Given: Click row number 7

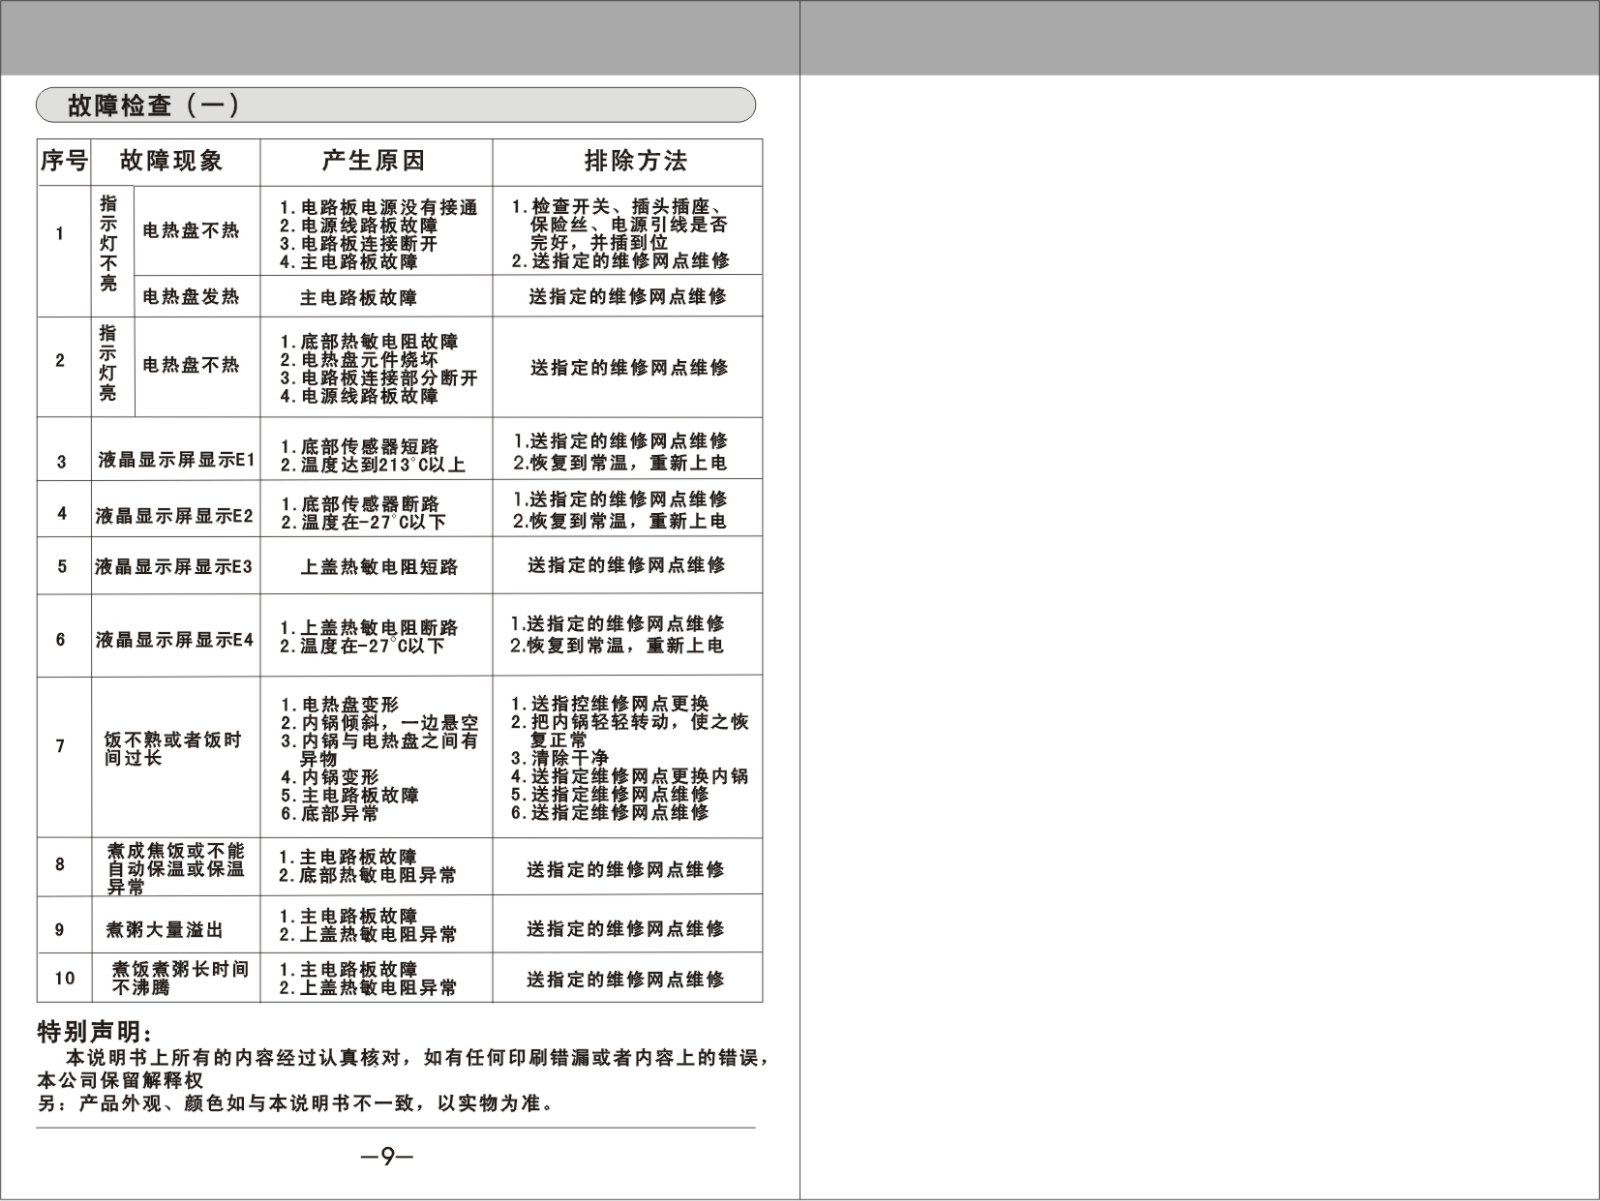Looking at the screenshot, I should 60,746.
